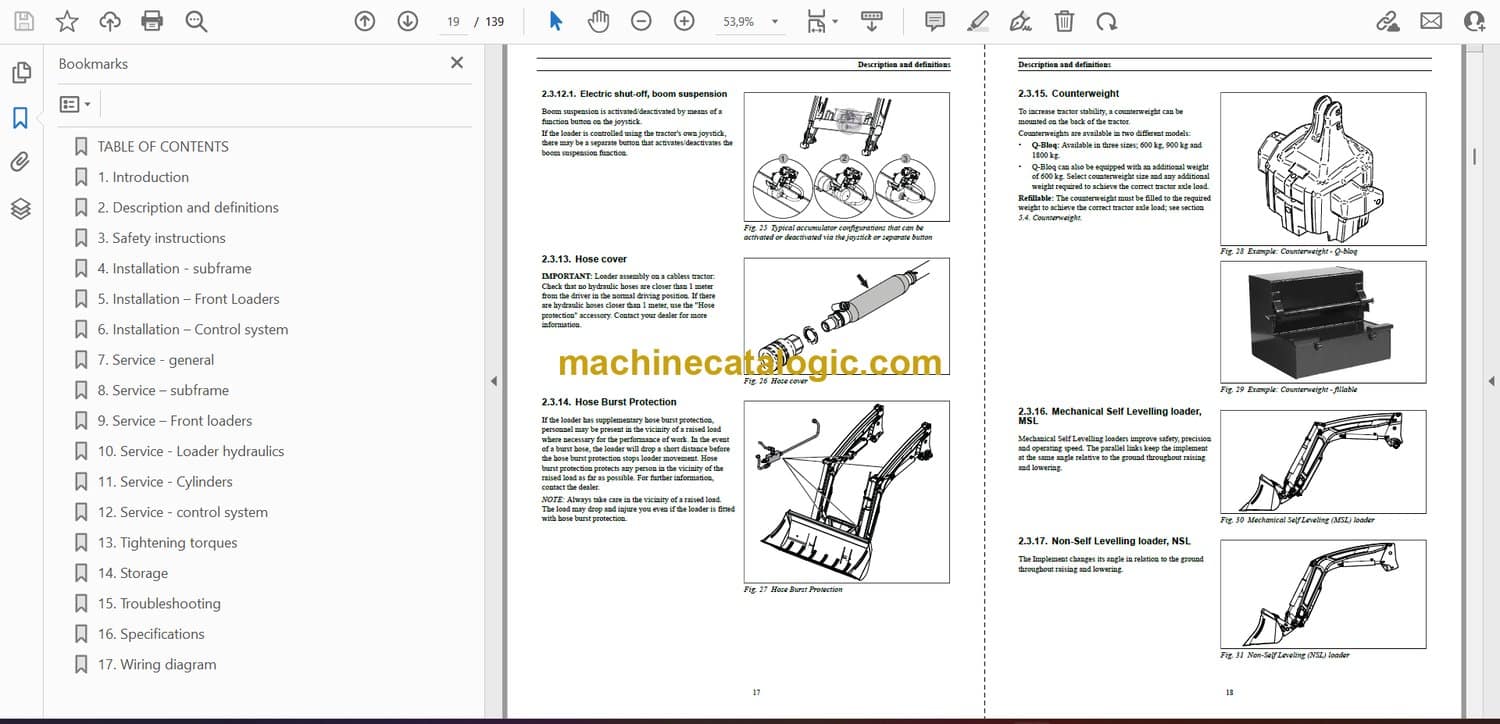Jump to '10. Service - Loader hydraulics'
The width and height of the screenshot is (1500, 724).
[191, 451]
